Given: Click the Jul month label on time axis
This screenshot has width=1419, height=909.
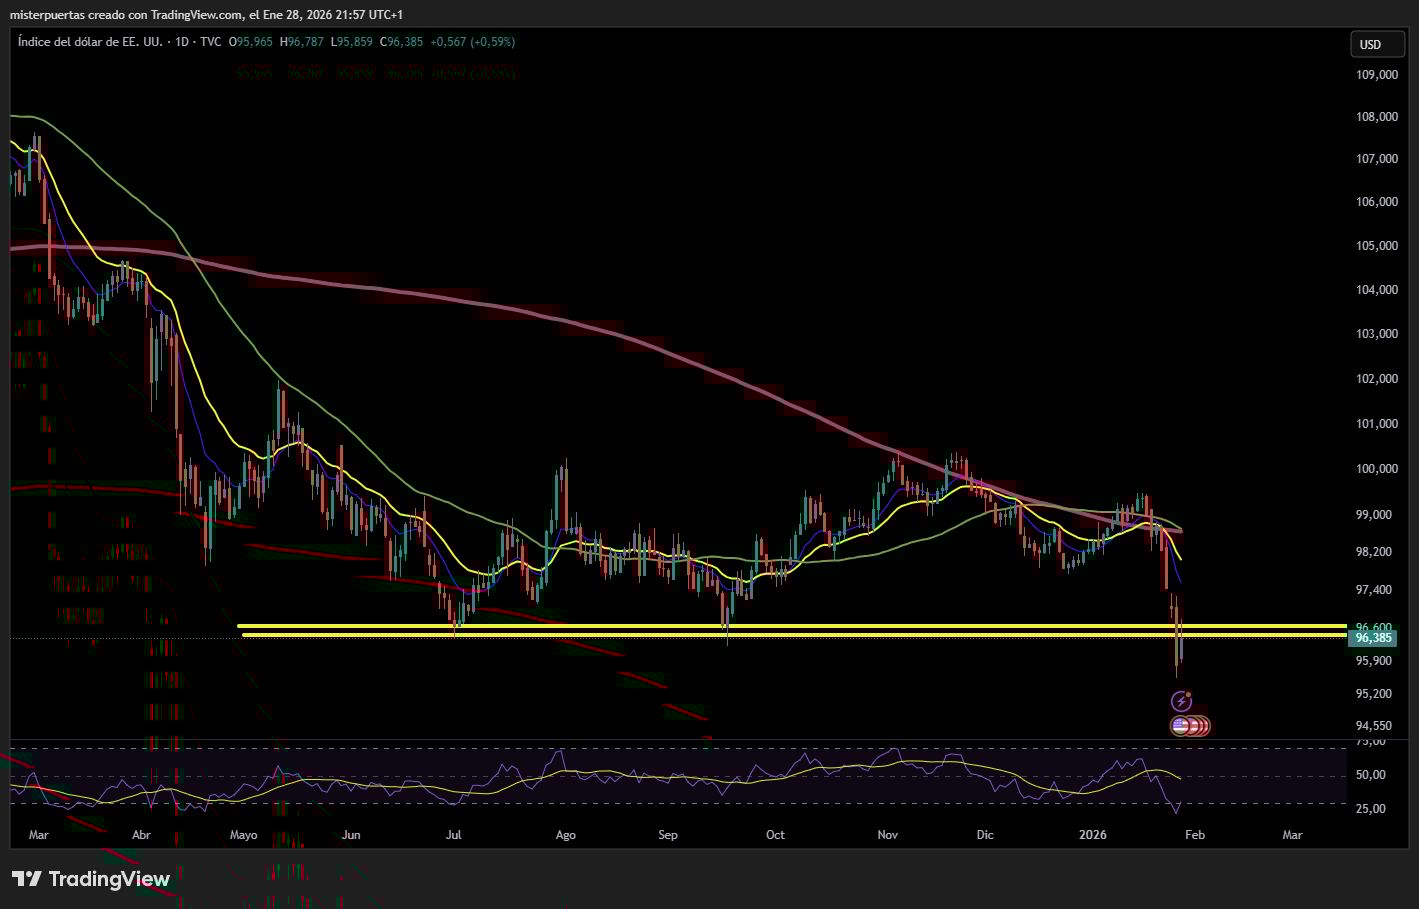Looking at the screenshot, I should pos(453,835).
